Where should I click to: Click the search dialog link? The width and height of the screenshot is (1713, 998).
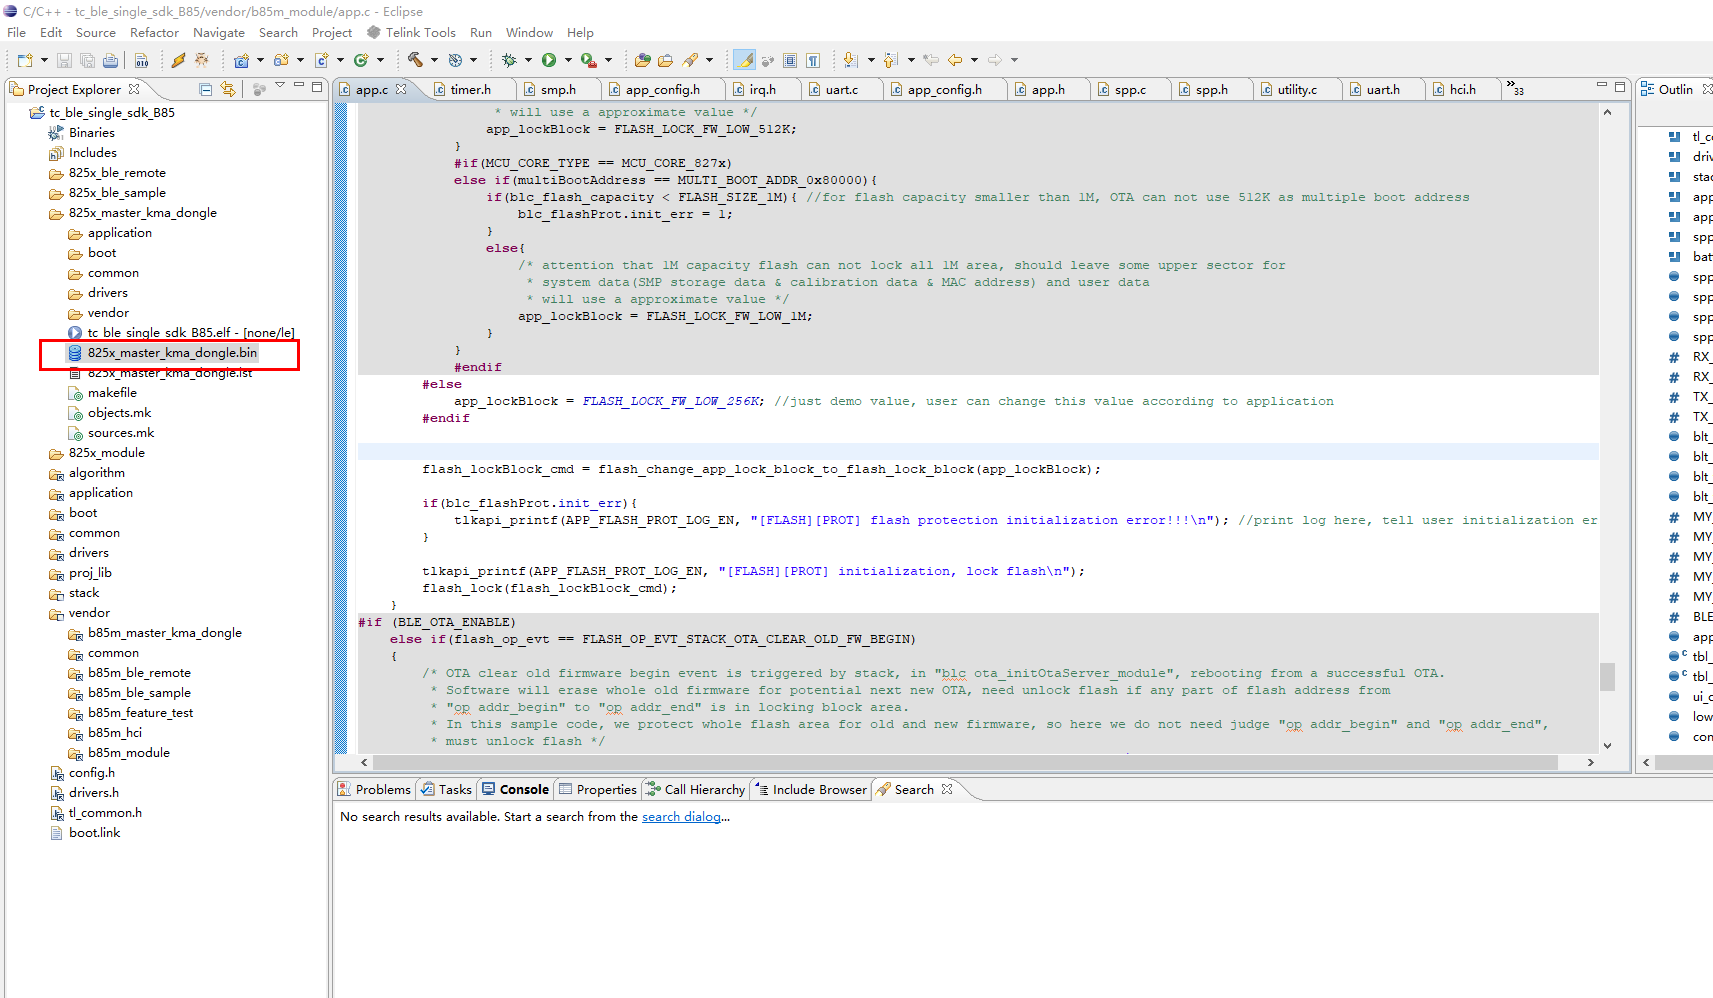(681, 817)
